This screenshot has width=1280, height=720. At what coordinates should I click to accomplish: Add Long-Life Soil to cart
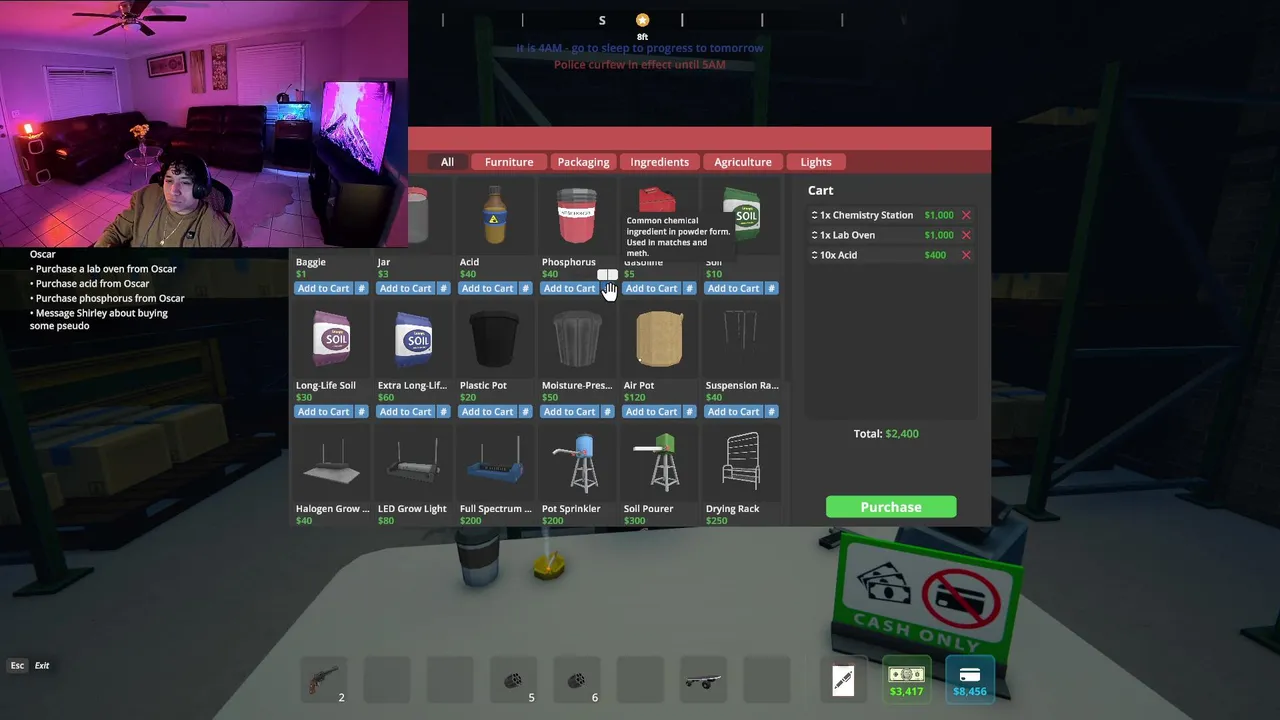[324, 411]
